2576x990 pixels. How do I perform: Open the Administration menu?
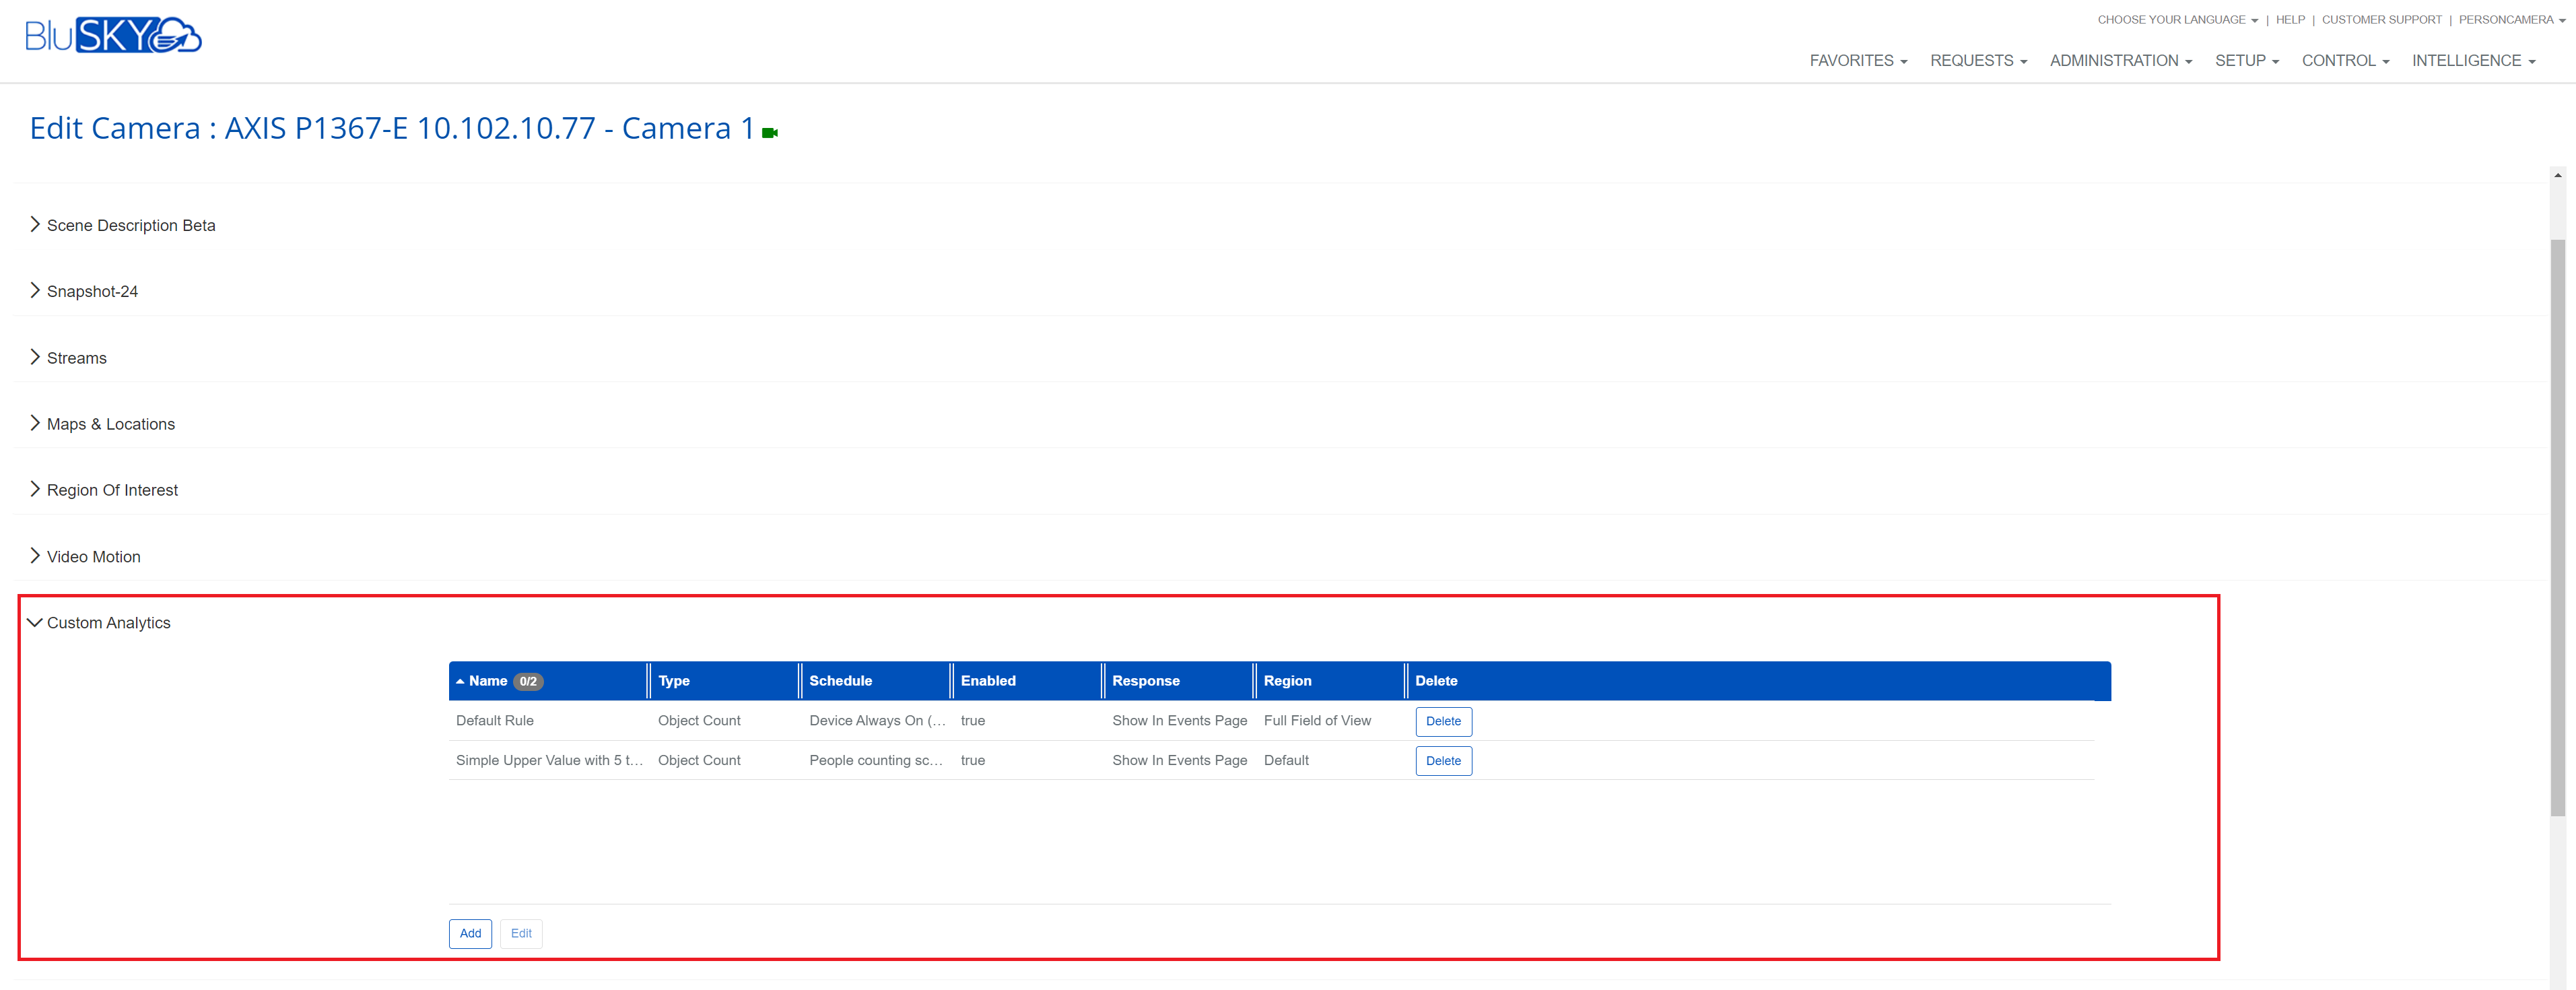tap(2120, 61)
